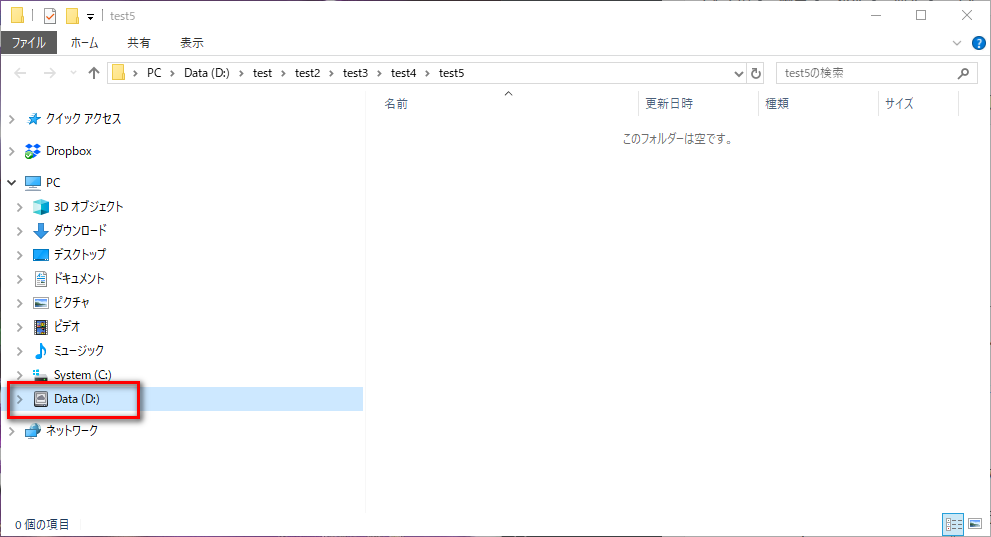The height and width of the screenshot is (537, 991).
Task: Switch to details view layout
Action: click(953, 524)
